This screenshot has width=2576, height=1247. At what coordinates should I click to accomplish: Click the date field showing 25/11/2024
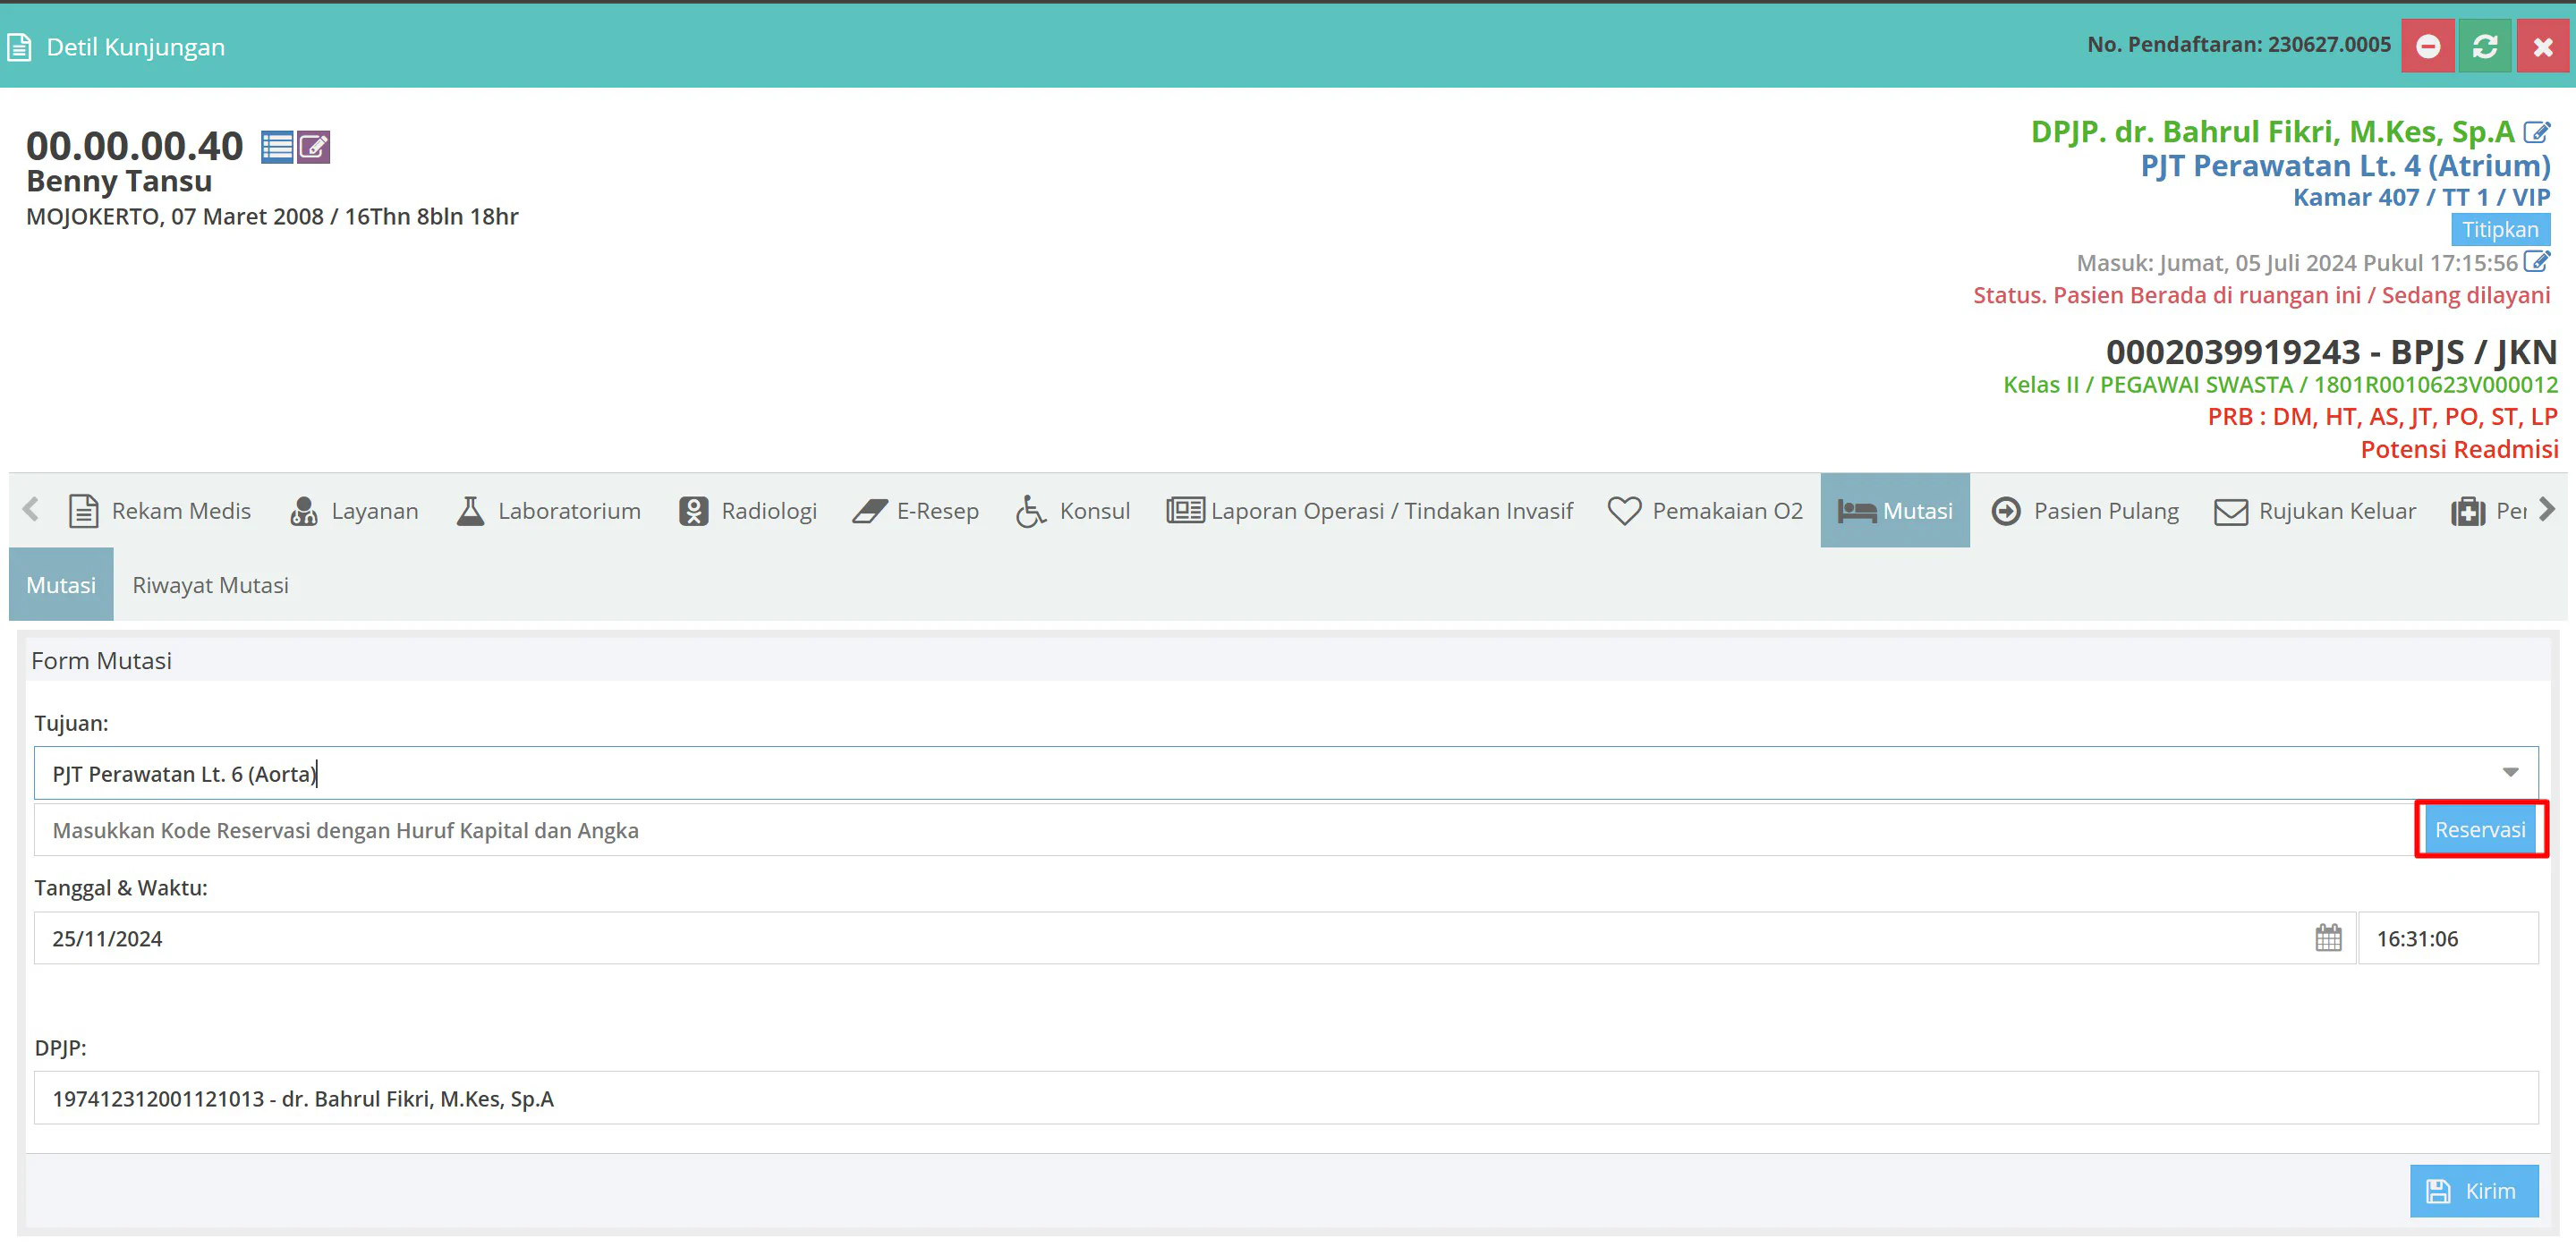point(1195,938)
